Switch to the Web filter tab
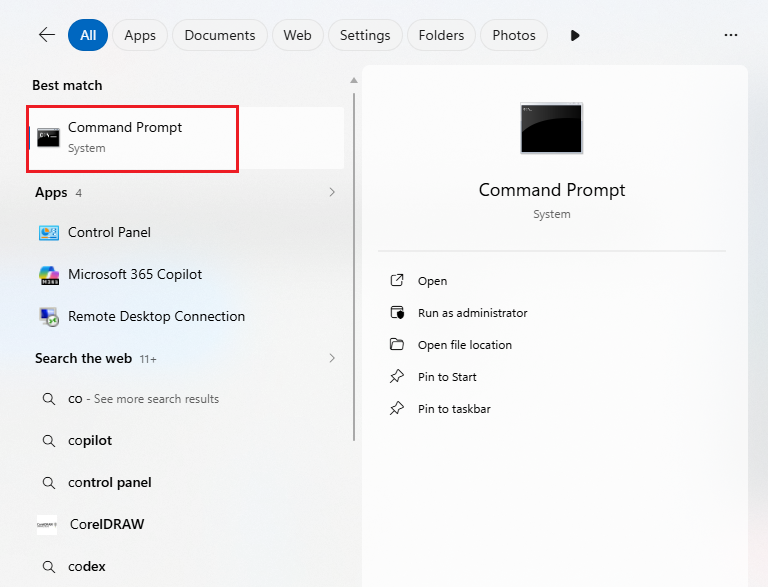Screen dimensions: 768x587 297,35
